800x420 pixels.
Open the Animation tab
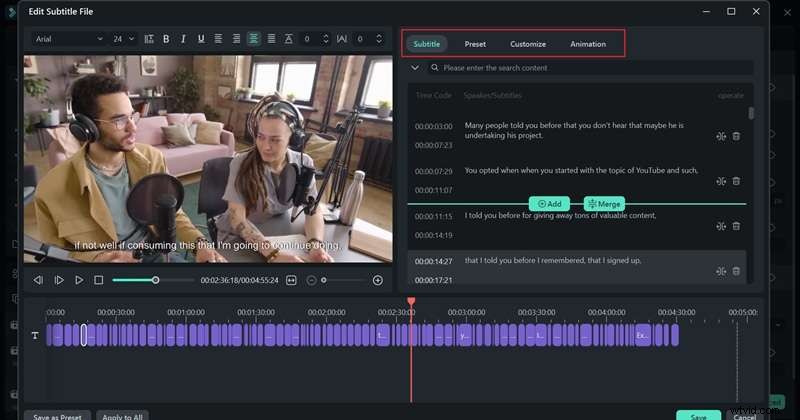587,44
